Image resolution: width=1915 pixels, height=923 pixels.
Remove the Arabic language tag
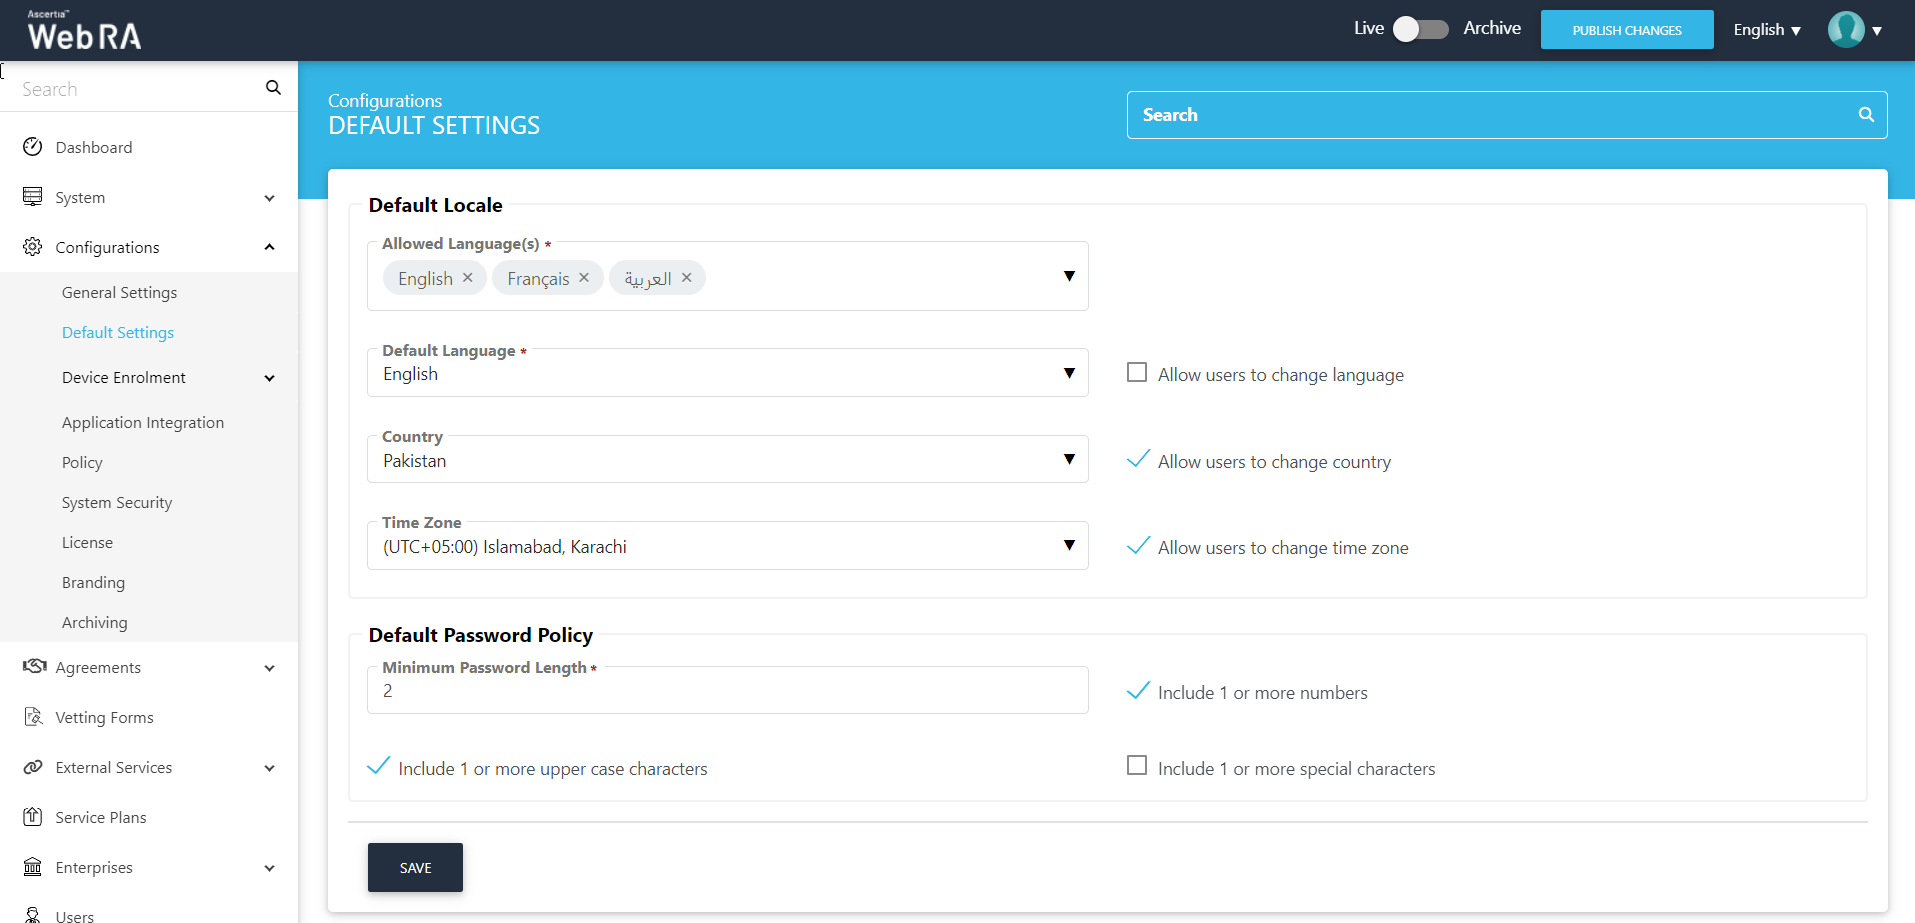pyautogui.click(x=686, y=278)
